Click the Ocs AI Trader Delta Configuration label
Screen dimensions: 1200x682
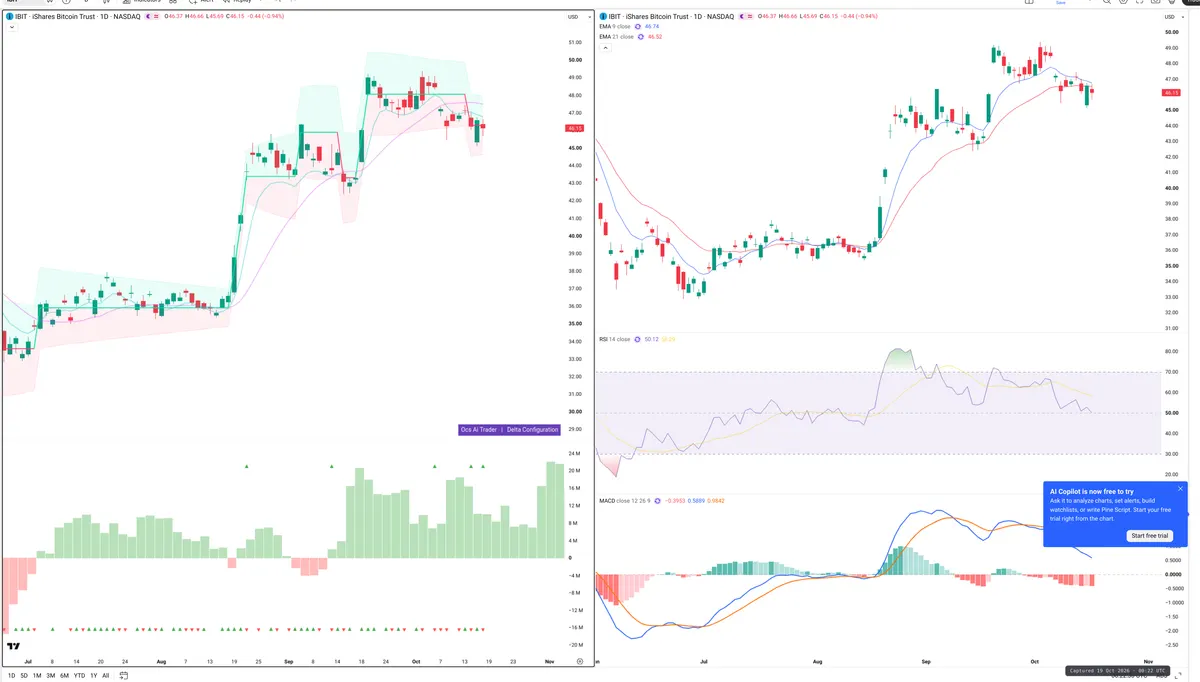(x=509, y=429)
